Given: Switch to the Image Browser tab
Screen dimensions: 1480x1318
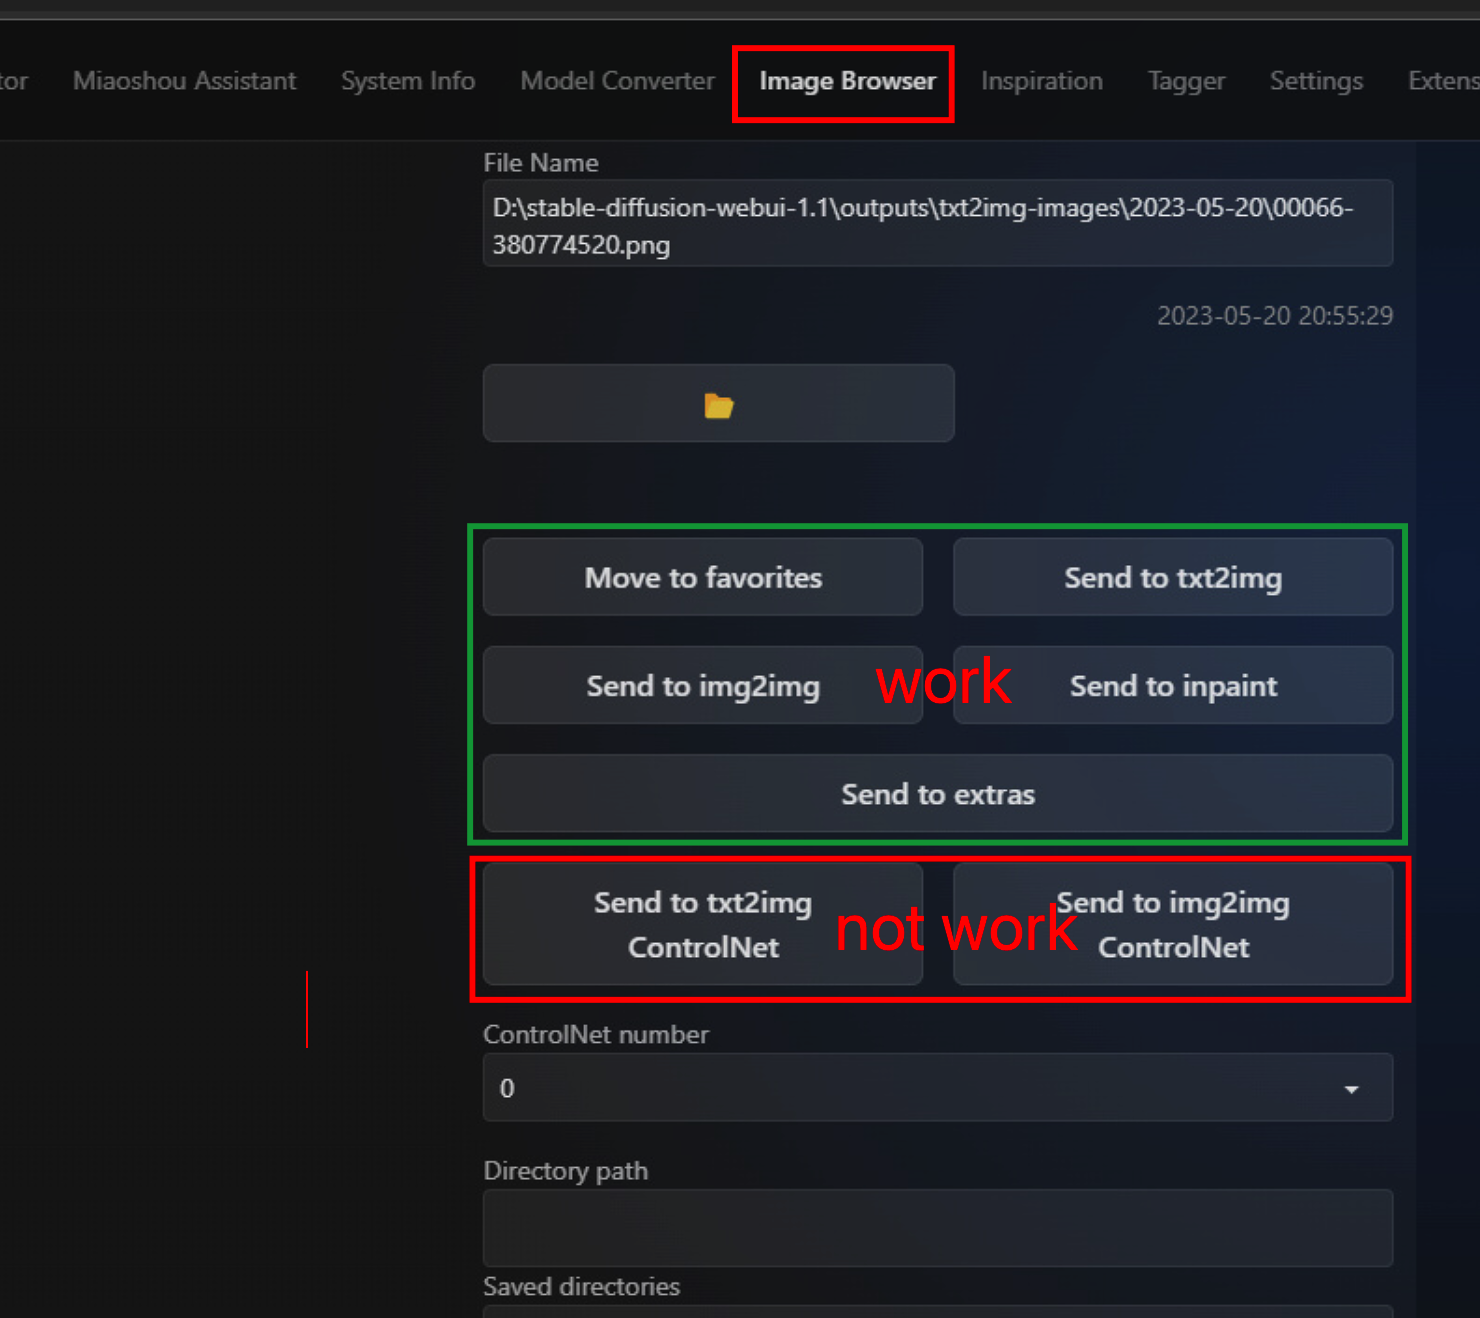Looking at the screenshot, I should click(843, 81).
